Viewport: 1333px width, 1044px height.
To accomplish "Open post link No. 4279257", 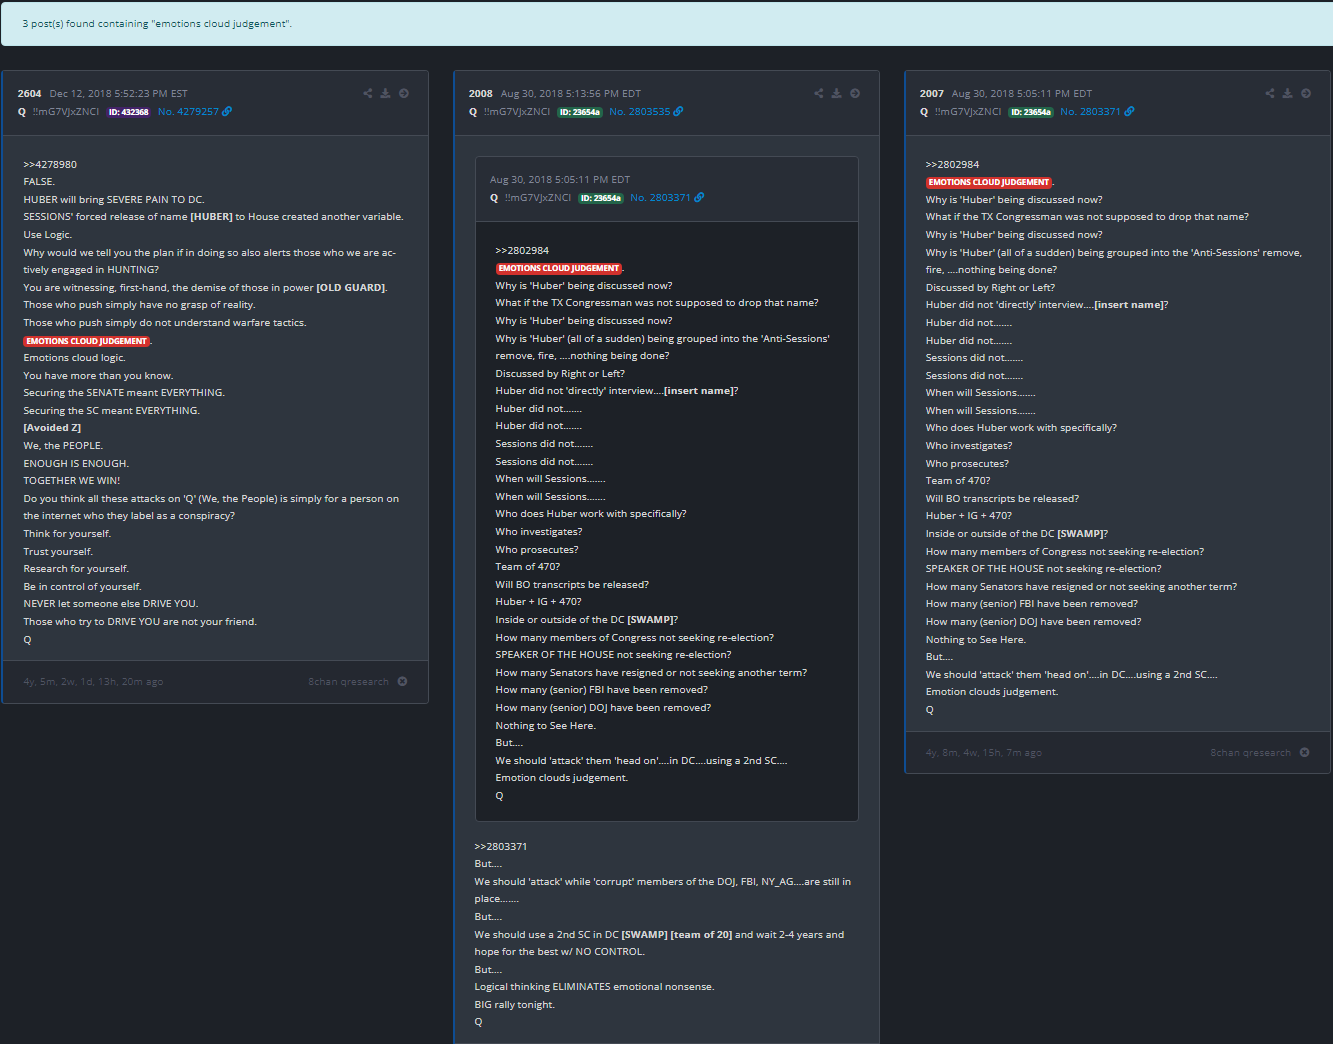I will coord(188,111).
